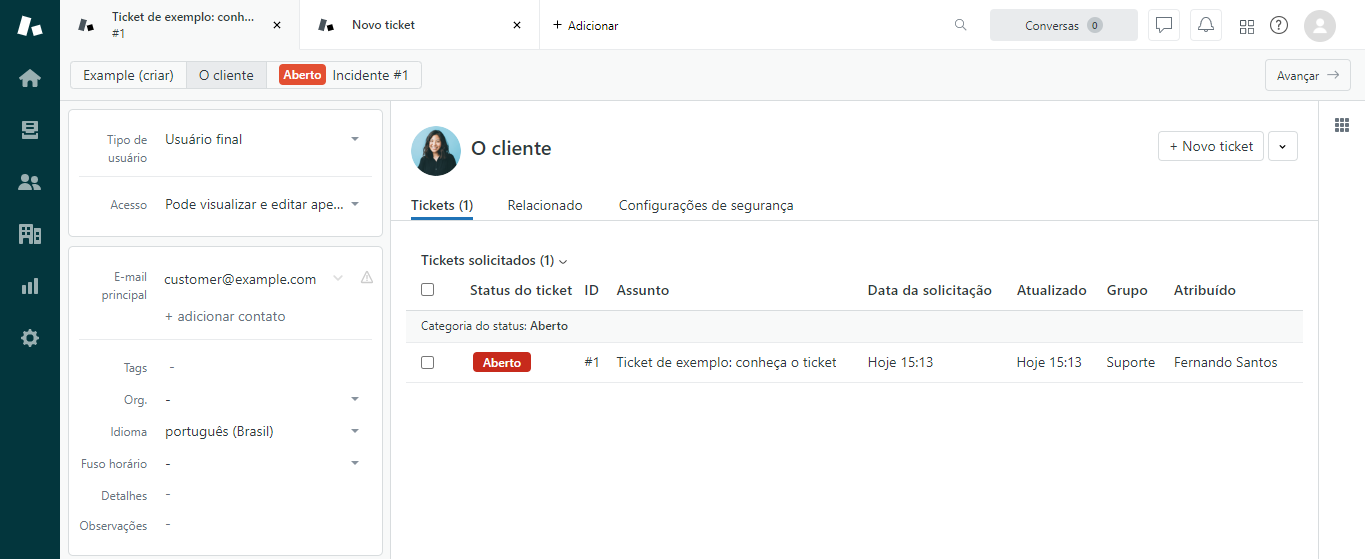Select the 'Relacionado' tab
The image size is (1365, 559).
[x=545, y=205]
